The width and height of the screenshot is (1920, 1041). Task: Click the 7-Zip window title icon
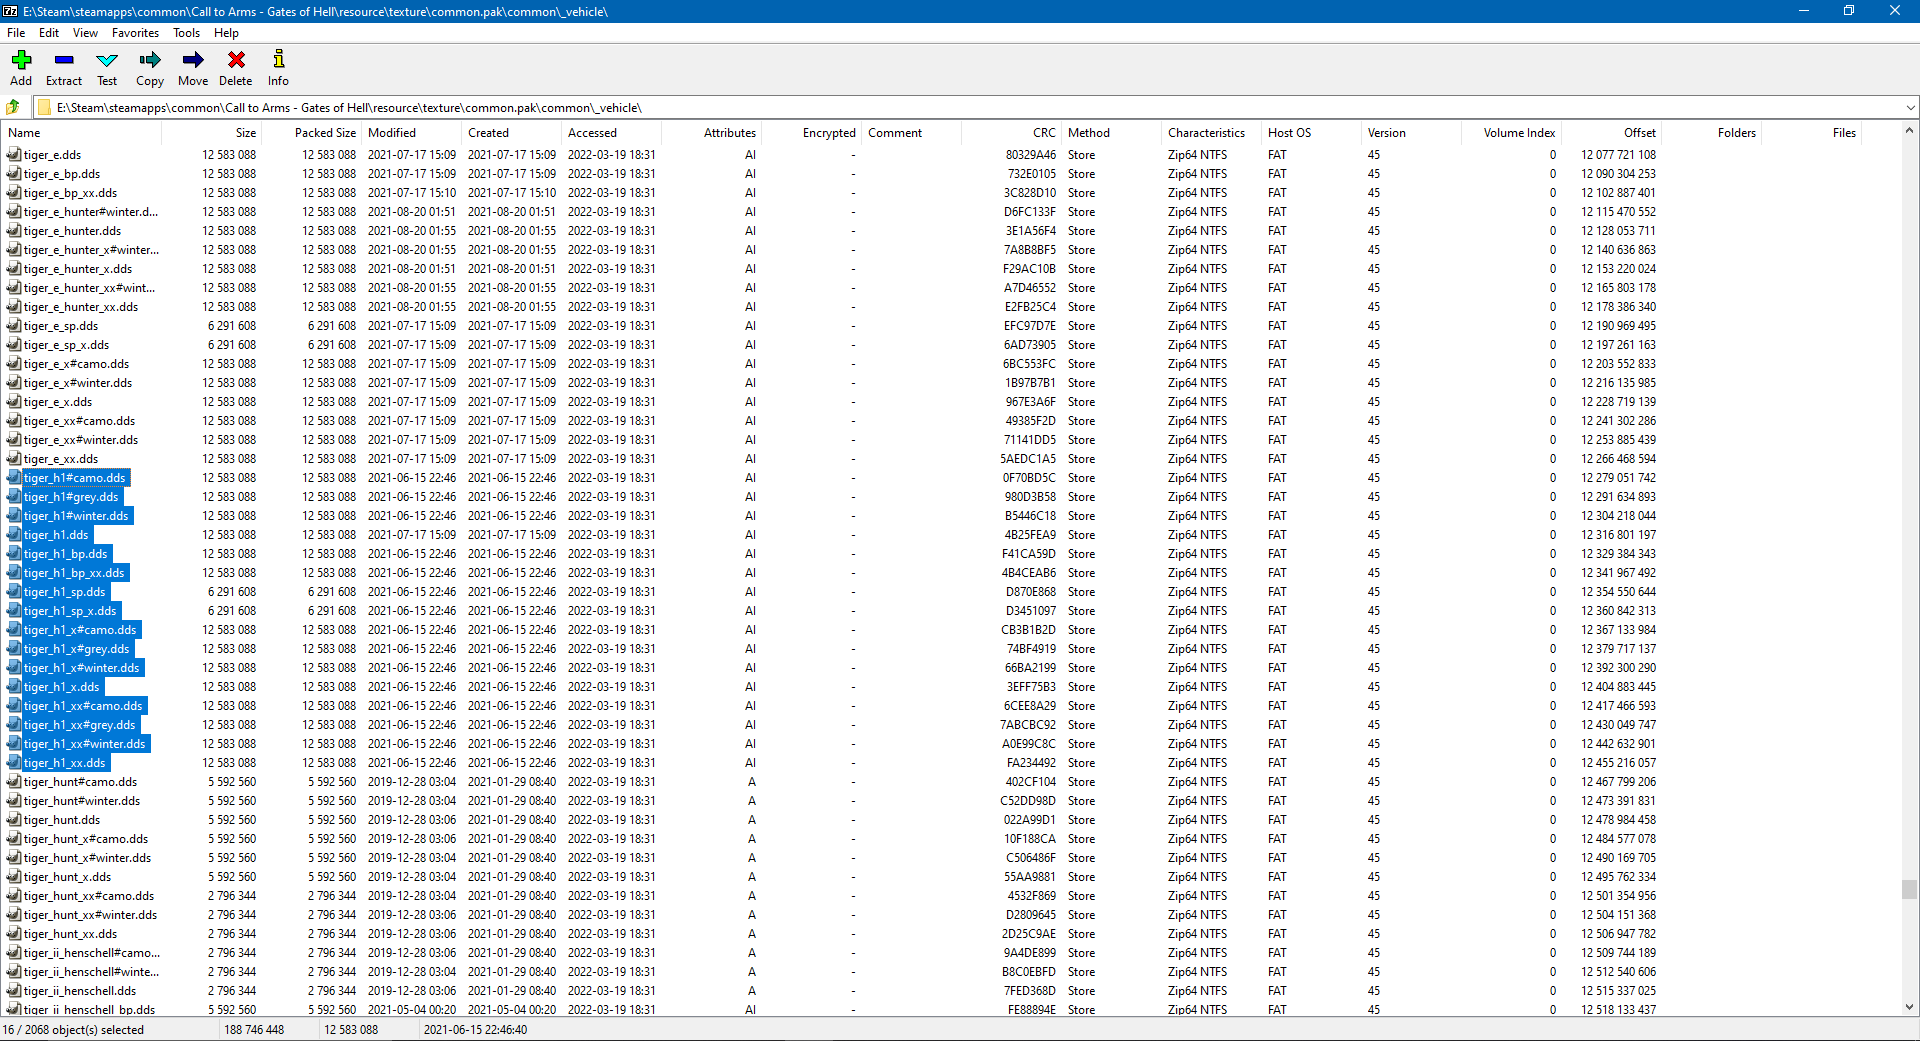point(10,11)
